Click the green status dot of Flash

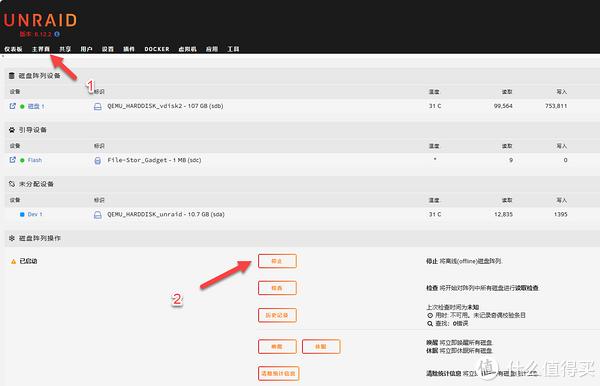point(22,160)
